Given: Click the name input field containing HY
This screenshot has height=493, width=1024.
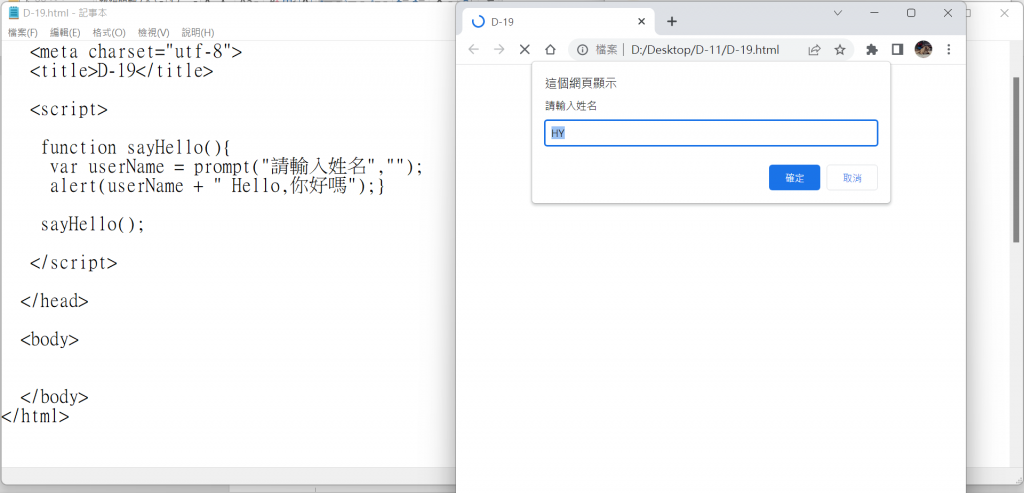Looking at the screenshot, I should pyautogui.click(x=711, y=133).
